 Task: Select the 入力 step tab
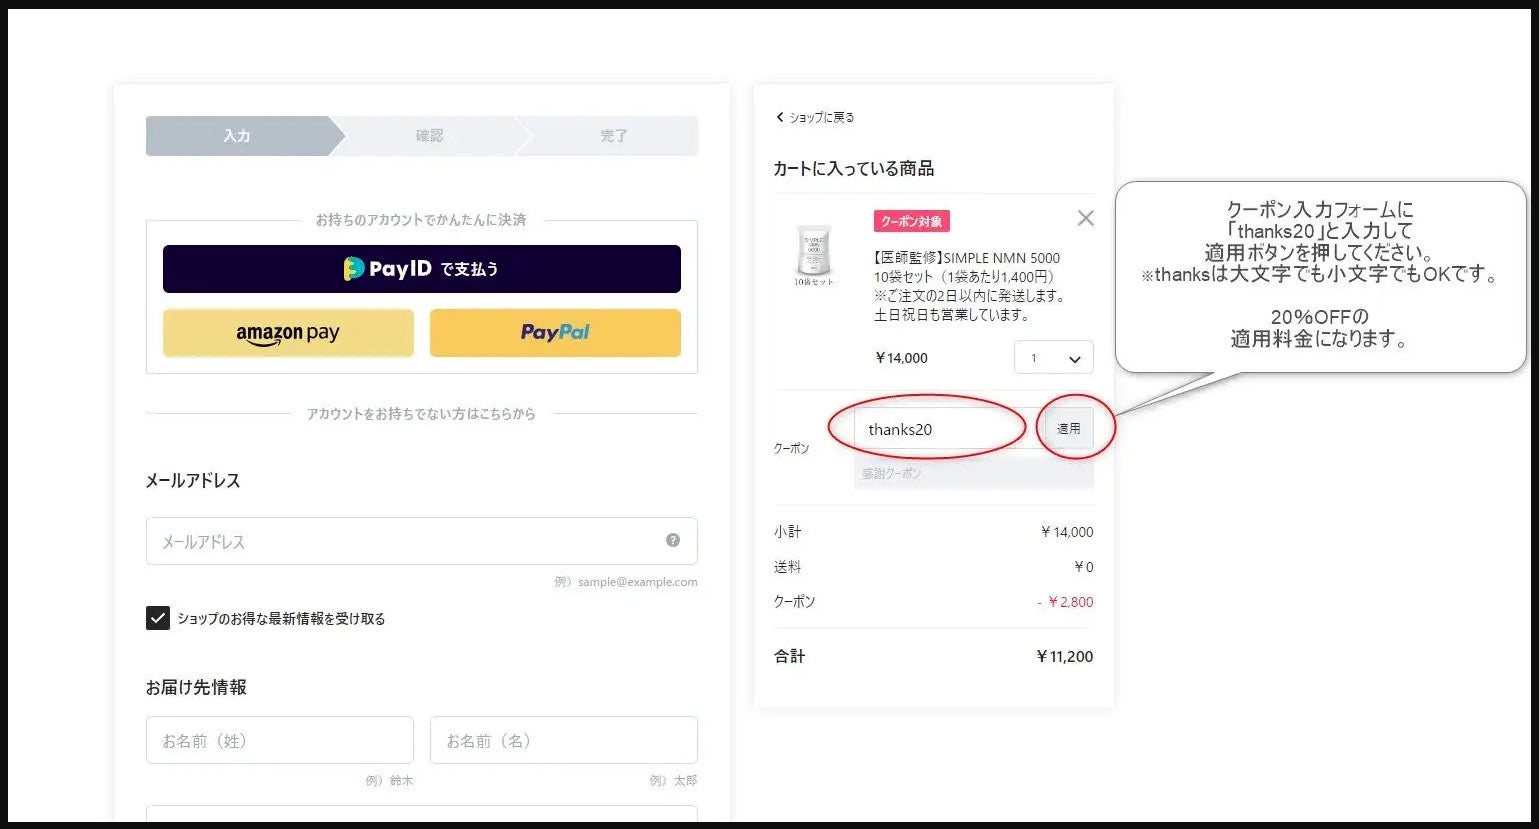tap(237, 136)
